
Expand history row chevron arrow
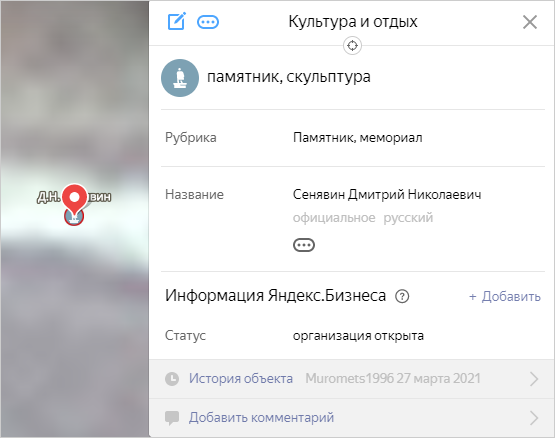534,379
